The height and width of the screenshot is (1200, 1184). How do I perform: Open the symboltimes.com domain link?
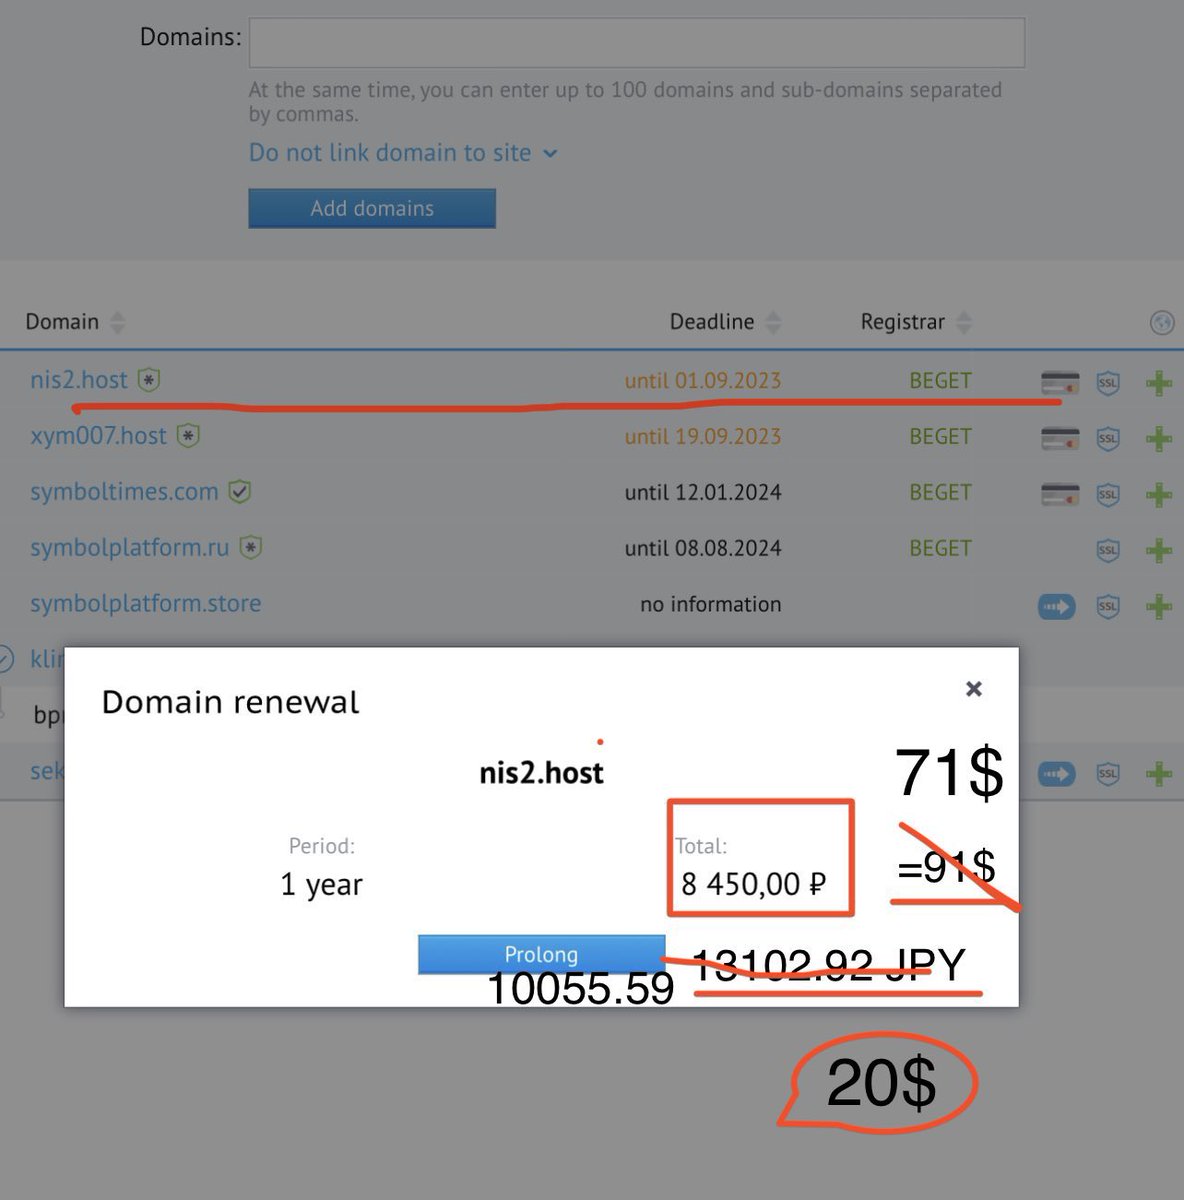124,492
